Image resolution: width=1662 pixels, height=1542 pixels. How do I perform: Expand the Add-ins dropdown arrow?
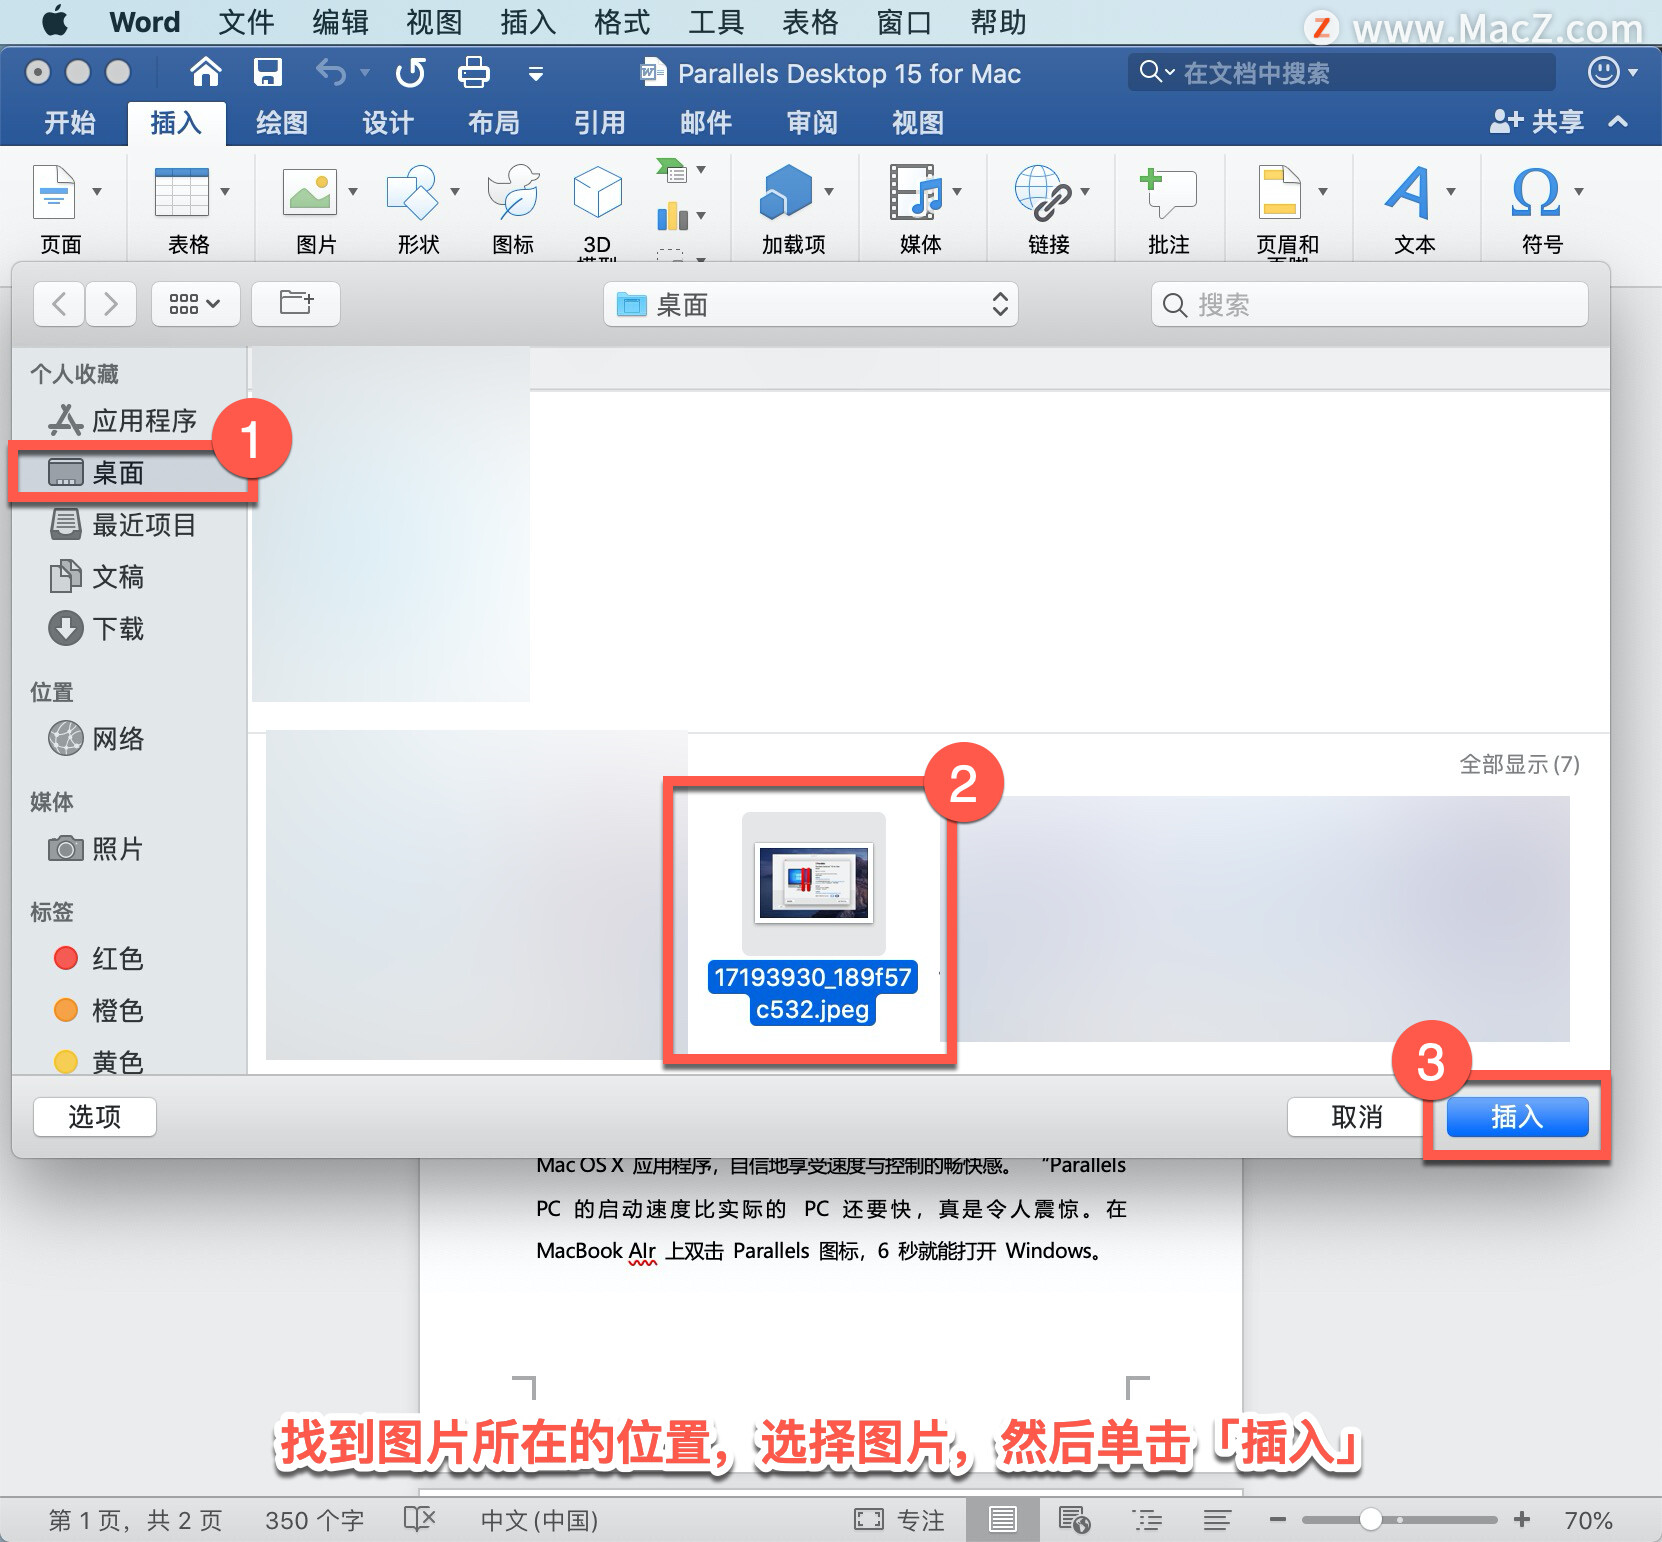(x=829, y=191)
